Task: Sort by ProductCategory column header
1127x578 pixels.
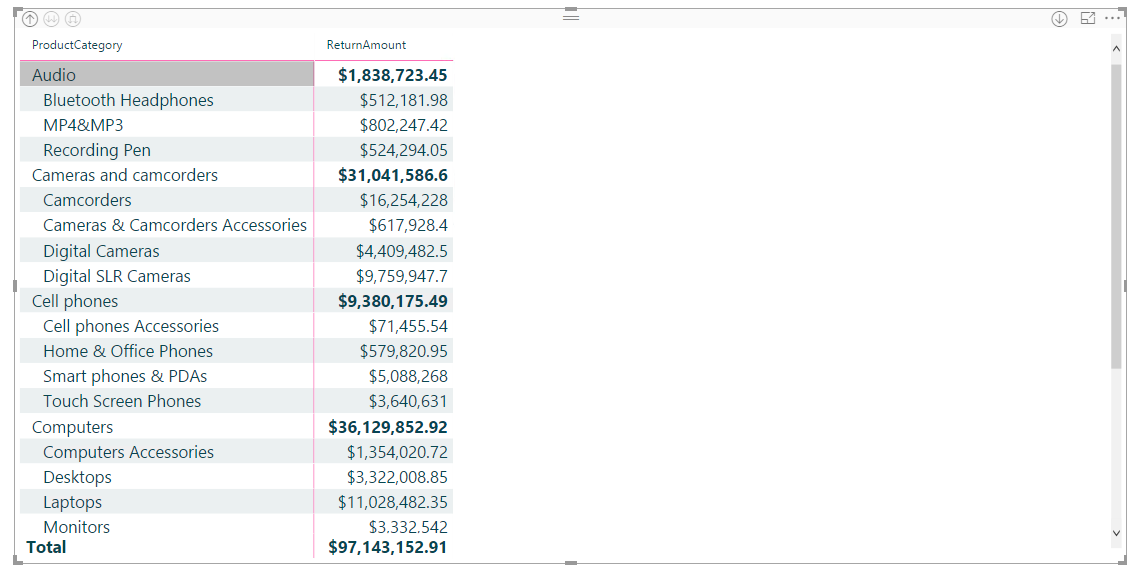Action: (77, 45)
